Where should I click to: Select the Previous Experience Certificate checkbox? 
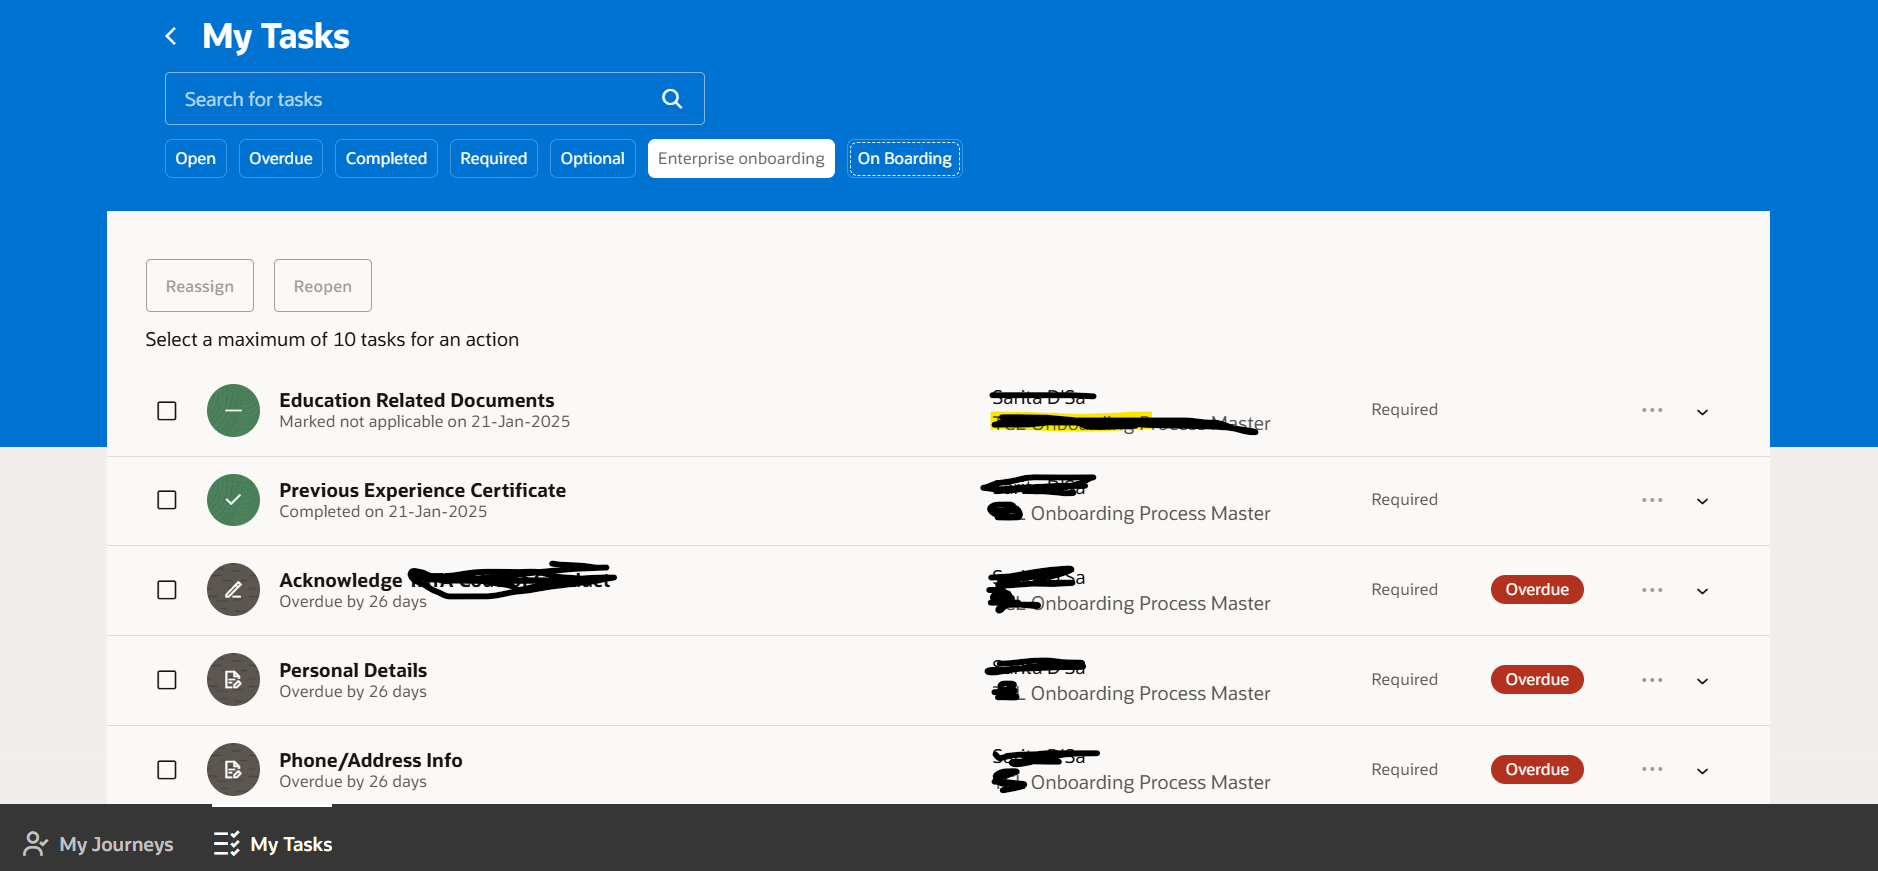coord(167,500)
